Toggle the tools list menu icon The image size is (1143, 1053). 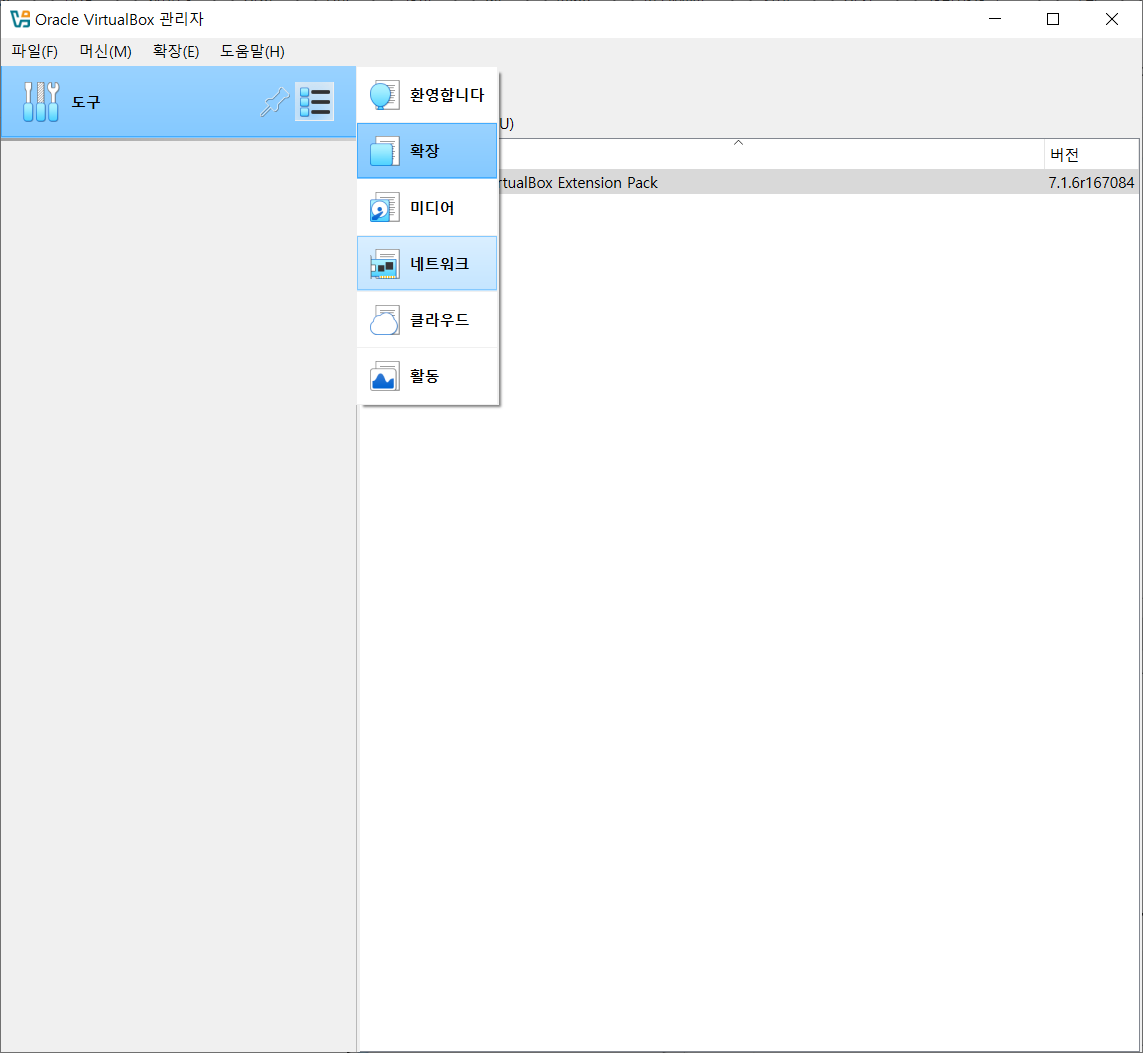(x=315, y=101)
